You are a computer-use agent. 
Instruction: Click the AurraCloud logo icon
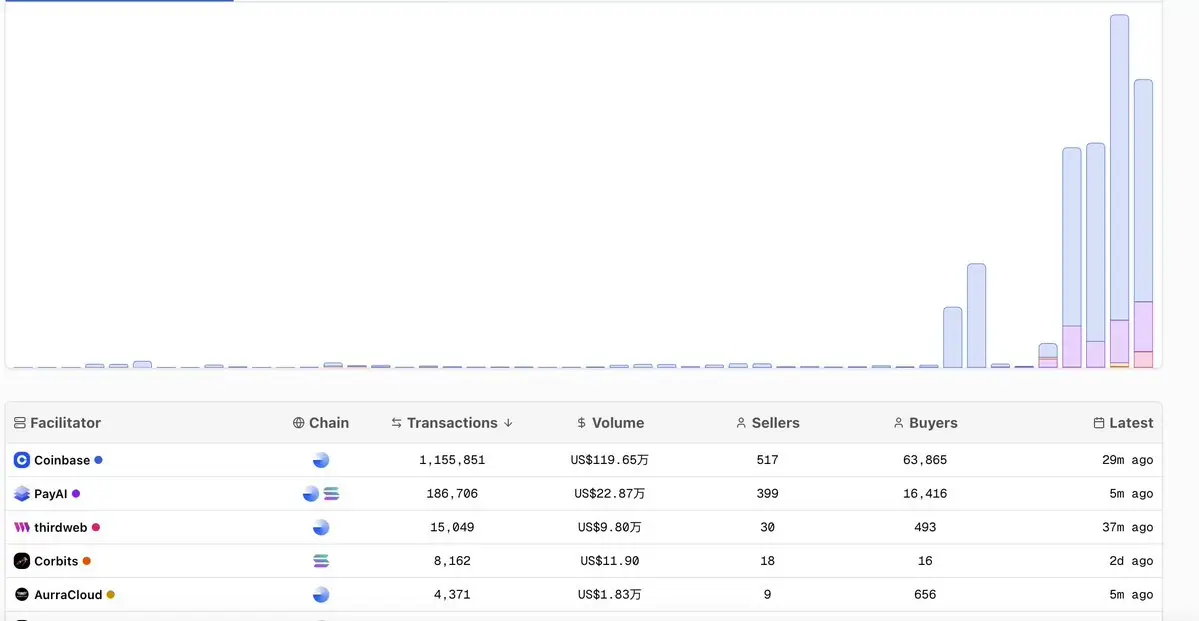21,595
